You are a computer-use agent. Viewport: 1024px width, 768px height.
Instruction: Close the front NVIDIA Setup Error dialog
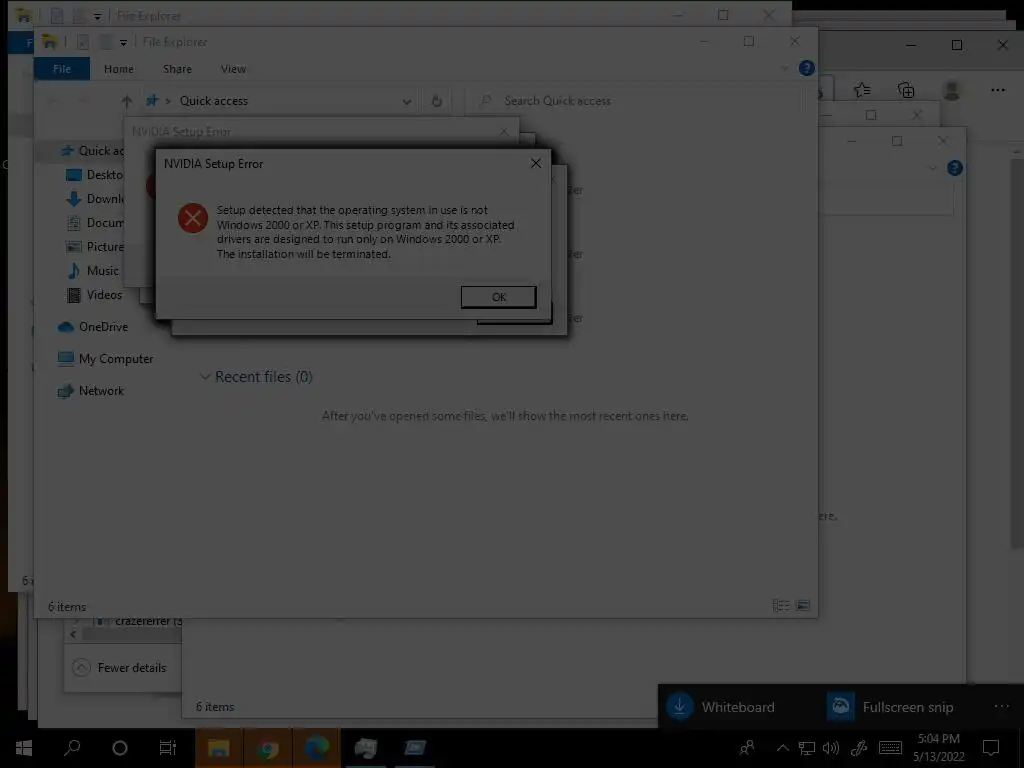[536, 163]
